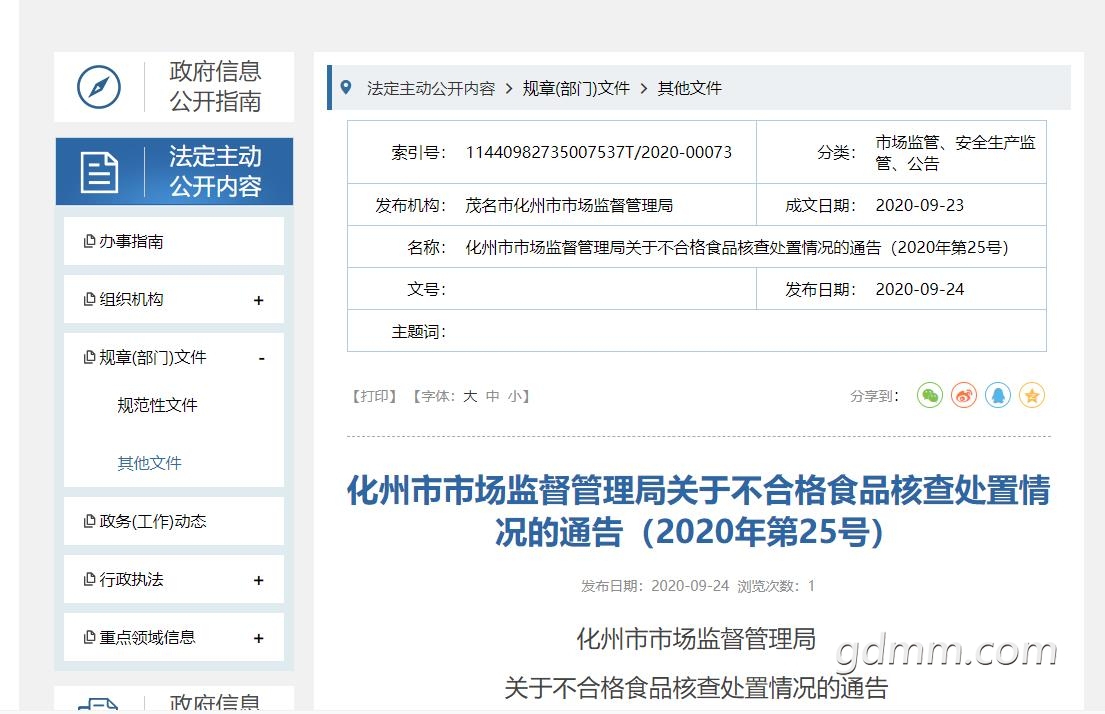Click the copy icon beside 规章(部门)文件

(89, 357)
